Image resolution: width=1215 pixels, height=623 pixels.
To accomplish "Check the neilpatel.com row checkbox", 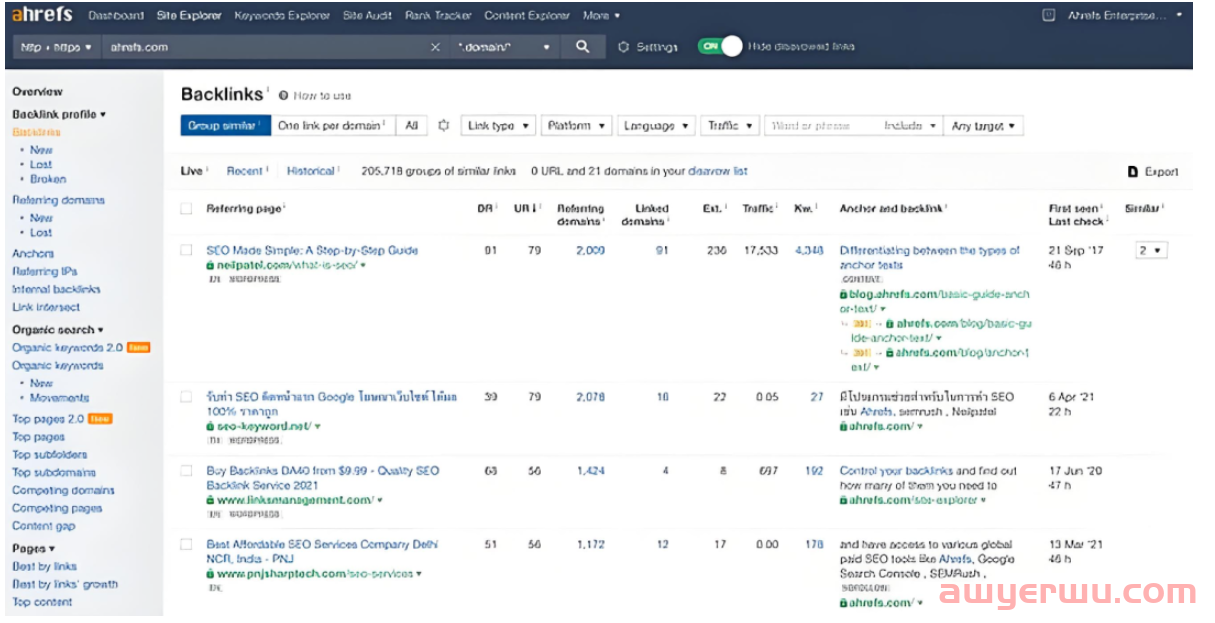I will click(186, 250).
